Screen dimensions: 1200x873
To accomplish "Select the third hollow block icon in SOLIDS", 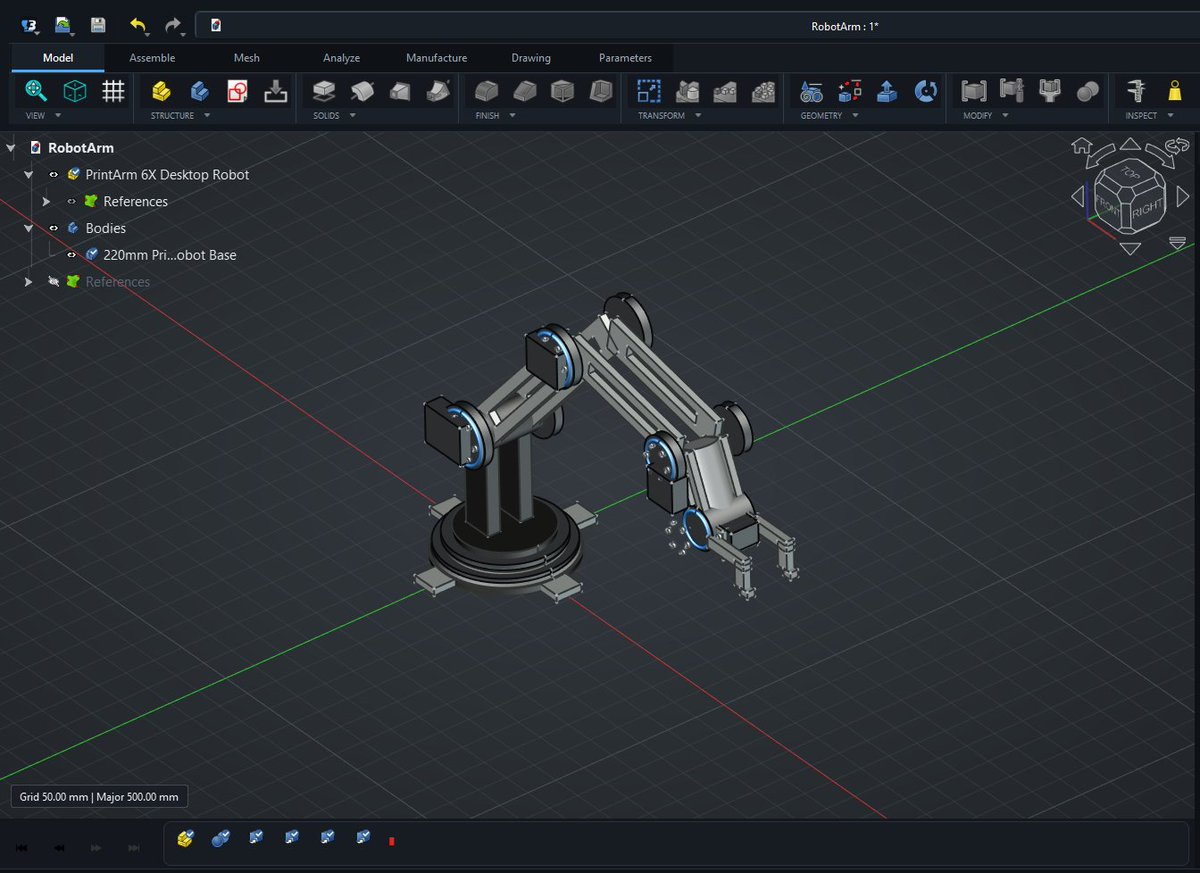I will coord(399,91).
